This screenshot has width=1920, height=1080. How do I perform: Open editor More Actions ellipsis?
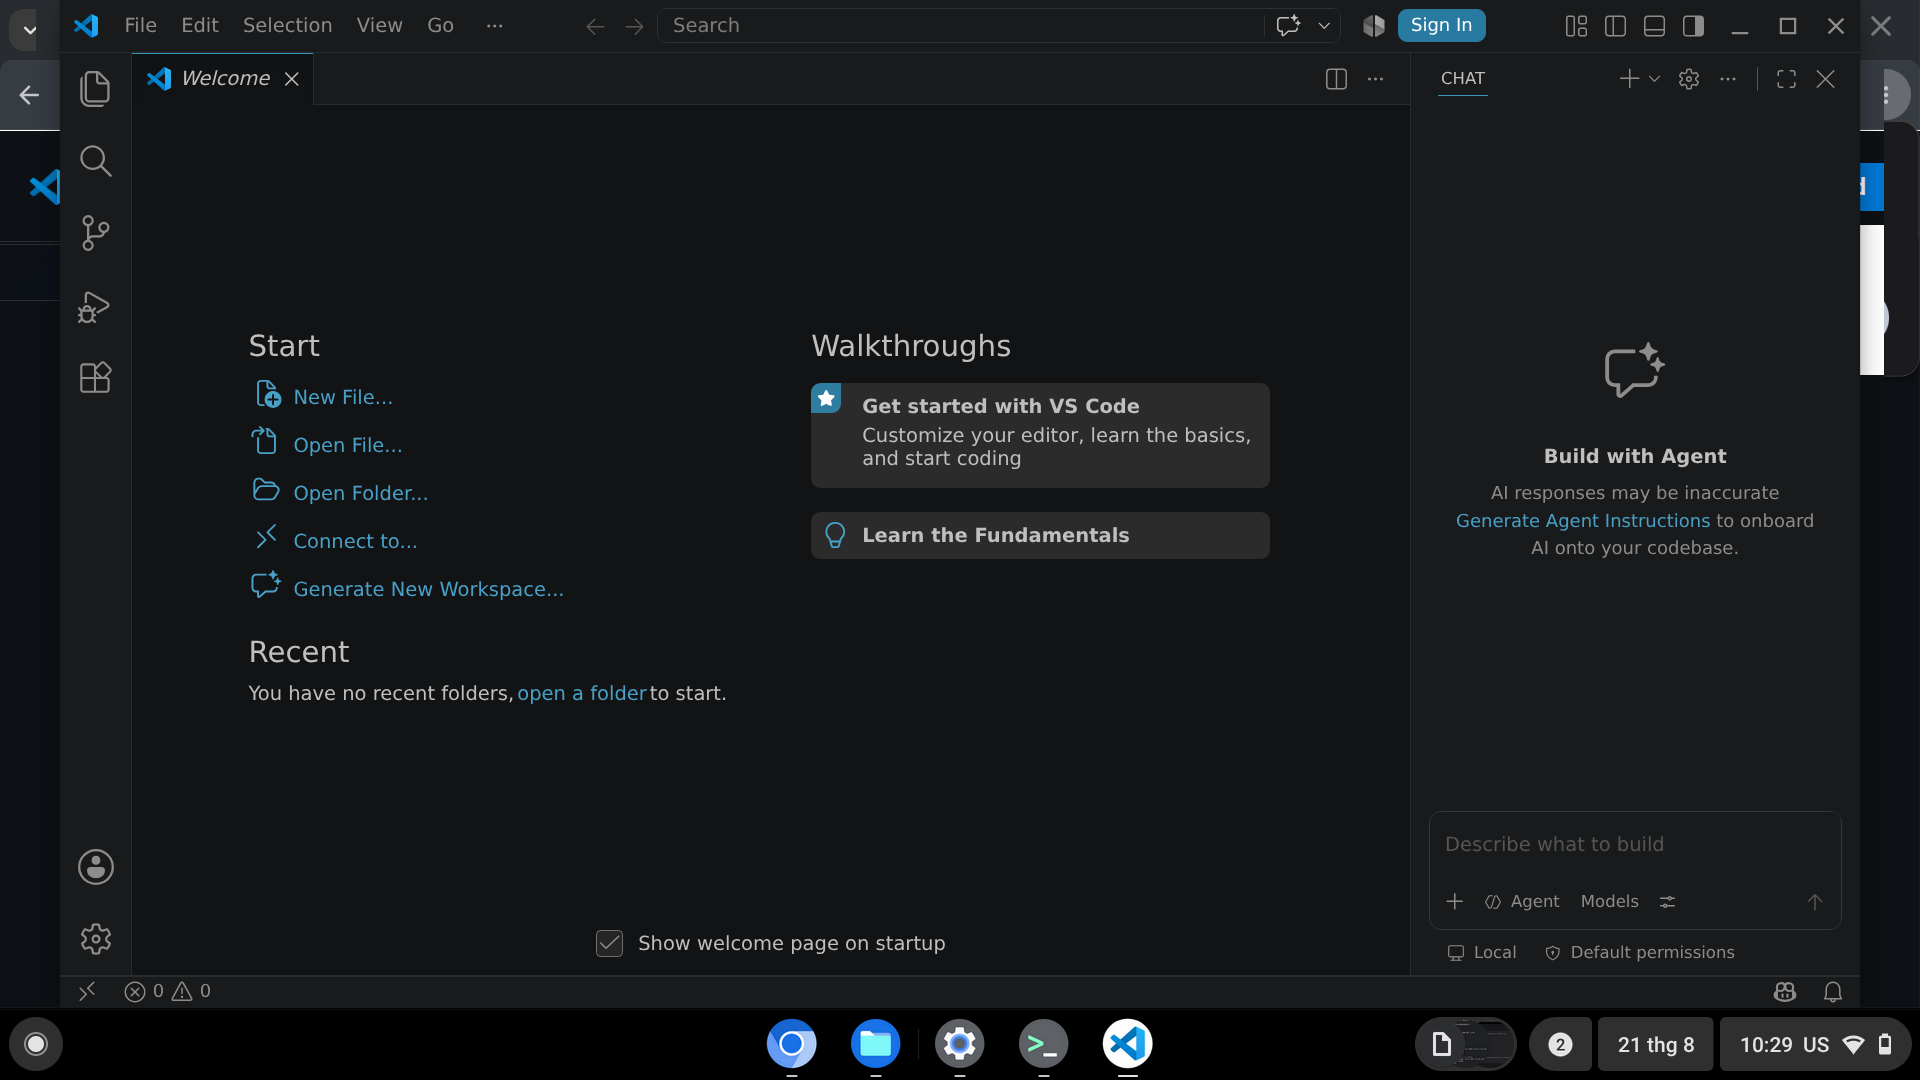pos(1376,79)
